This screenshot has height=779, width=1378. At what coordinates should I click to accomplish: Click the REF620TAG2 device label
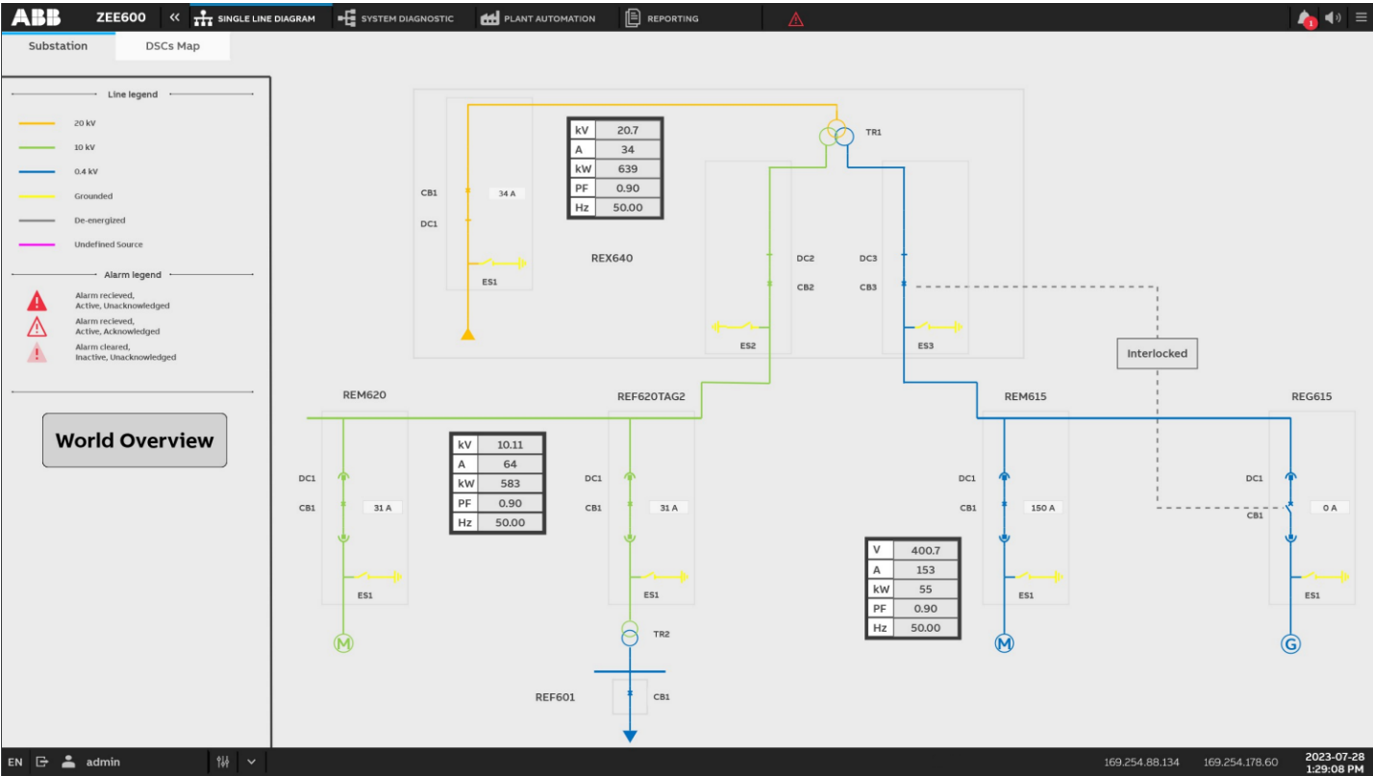coord(651,397)
